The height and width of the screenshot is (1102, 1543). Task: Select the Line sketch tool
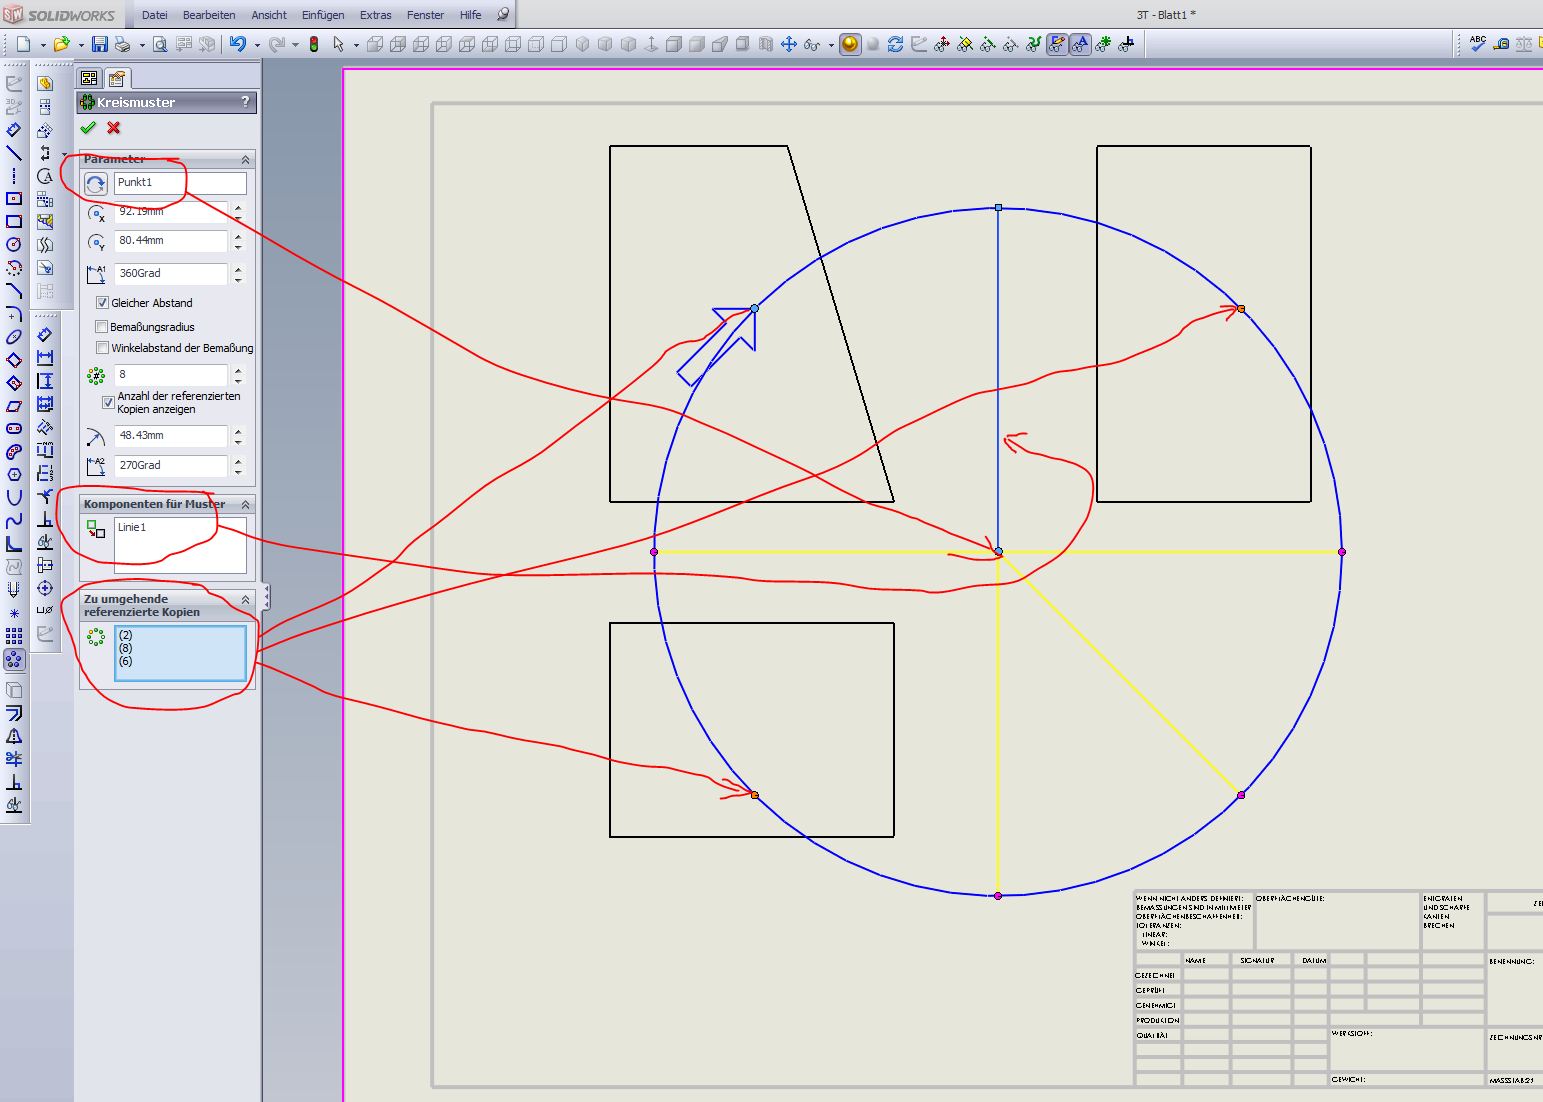click(14, 153)
